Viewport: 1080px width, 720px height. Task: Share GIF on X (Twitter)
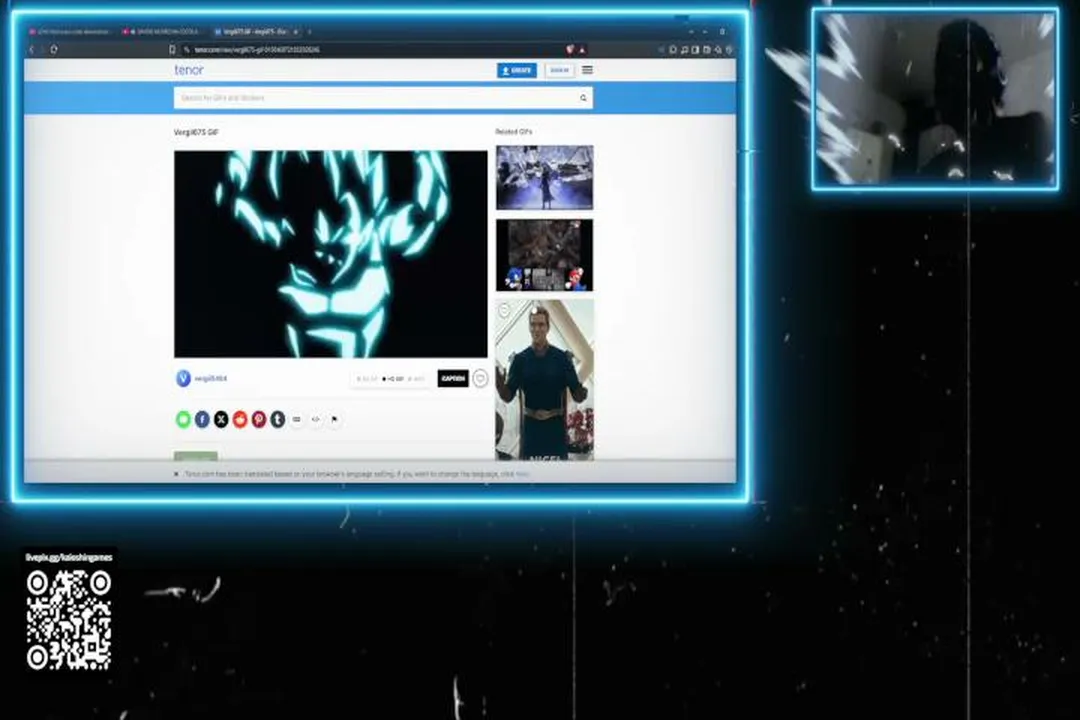pos(221,419)
